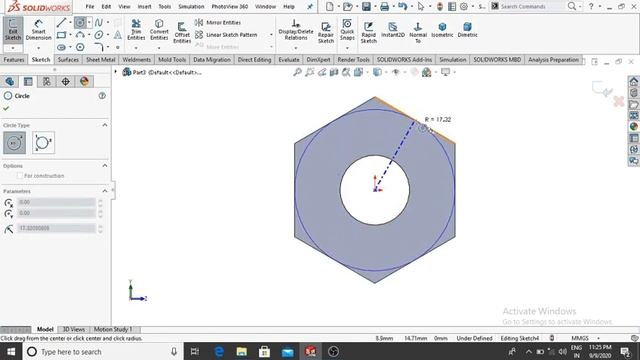Image resolution: width=640 pixels, height=360 pixels.
Task: Select the Arc sketch tool
Action: (x=80, y=35)
